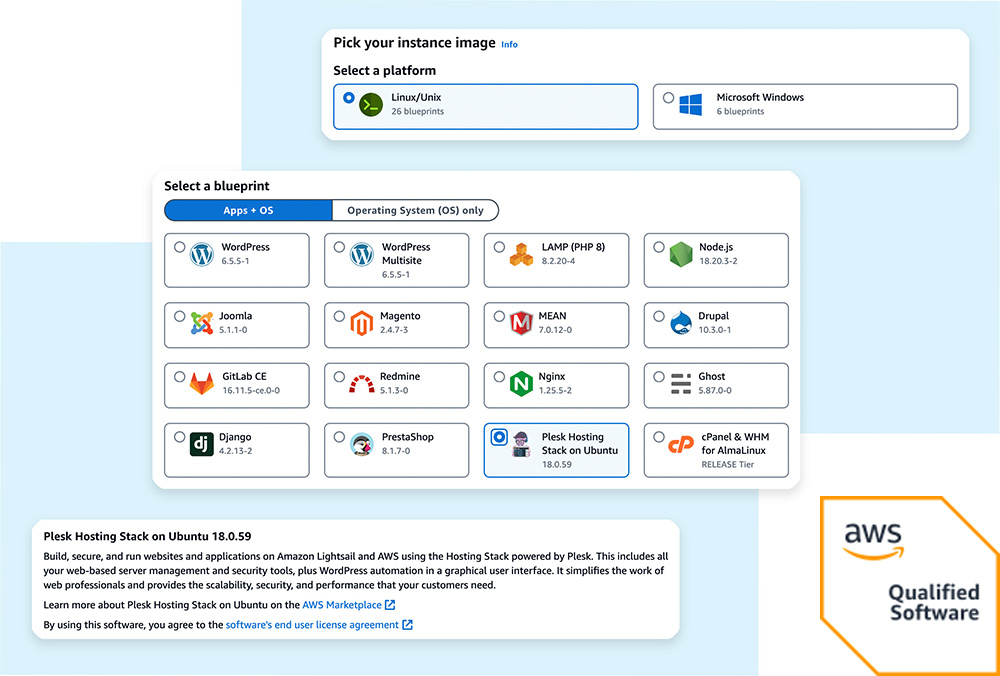Click the LAMP version "8.2.20-4" text
This screenshot has height=676, width=1000.
[559, 261]
